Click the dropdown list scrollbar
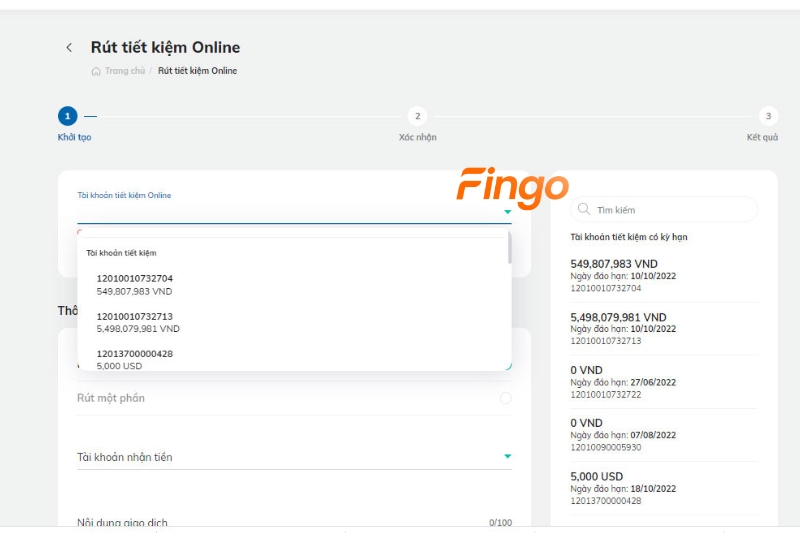 coord(509,248)
